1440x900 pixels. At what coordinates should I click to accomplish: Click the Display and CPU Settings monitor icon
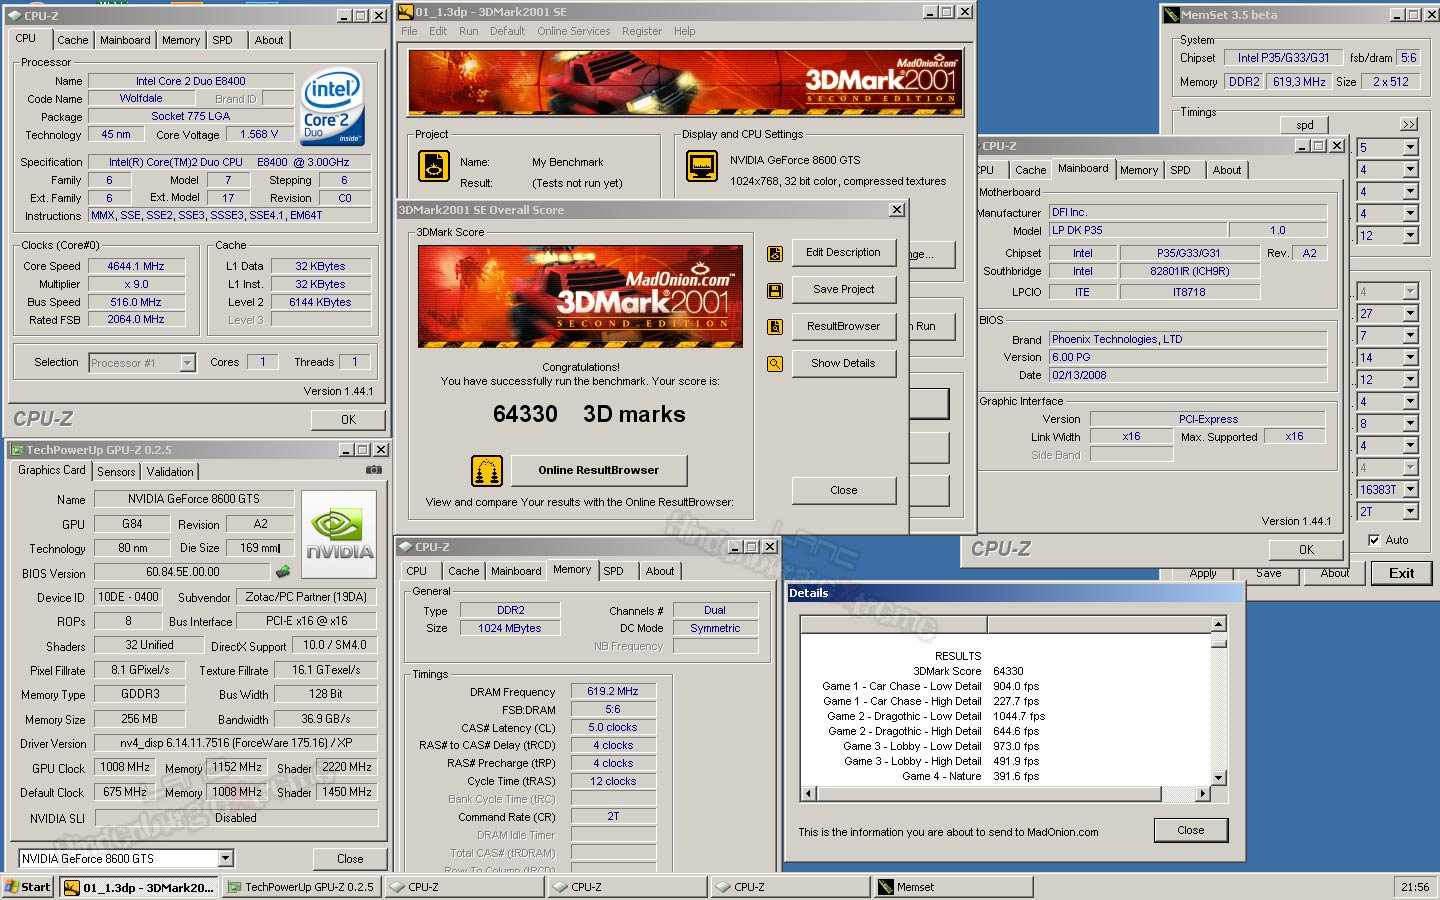[x=702, y=166]
